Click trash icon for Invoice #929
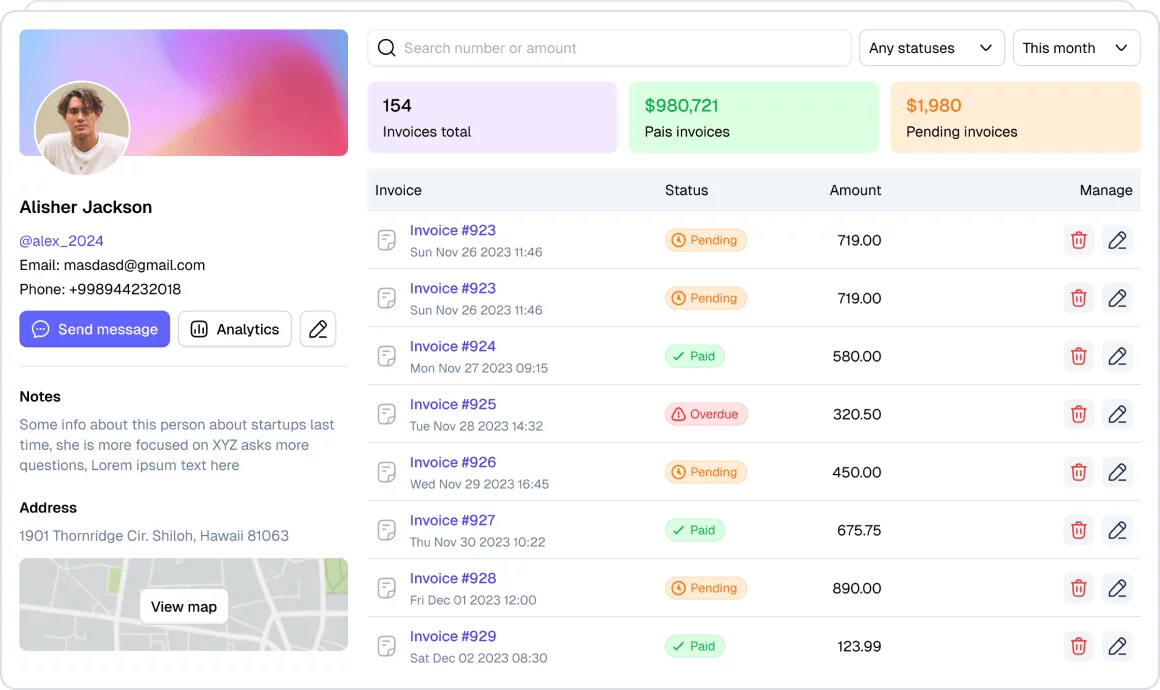The image size is (1160, 690). [x=1078, y=646]
